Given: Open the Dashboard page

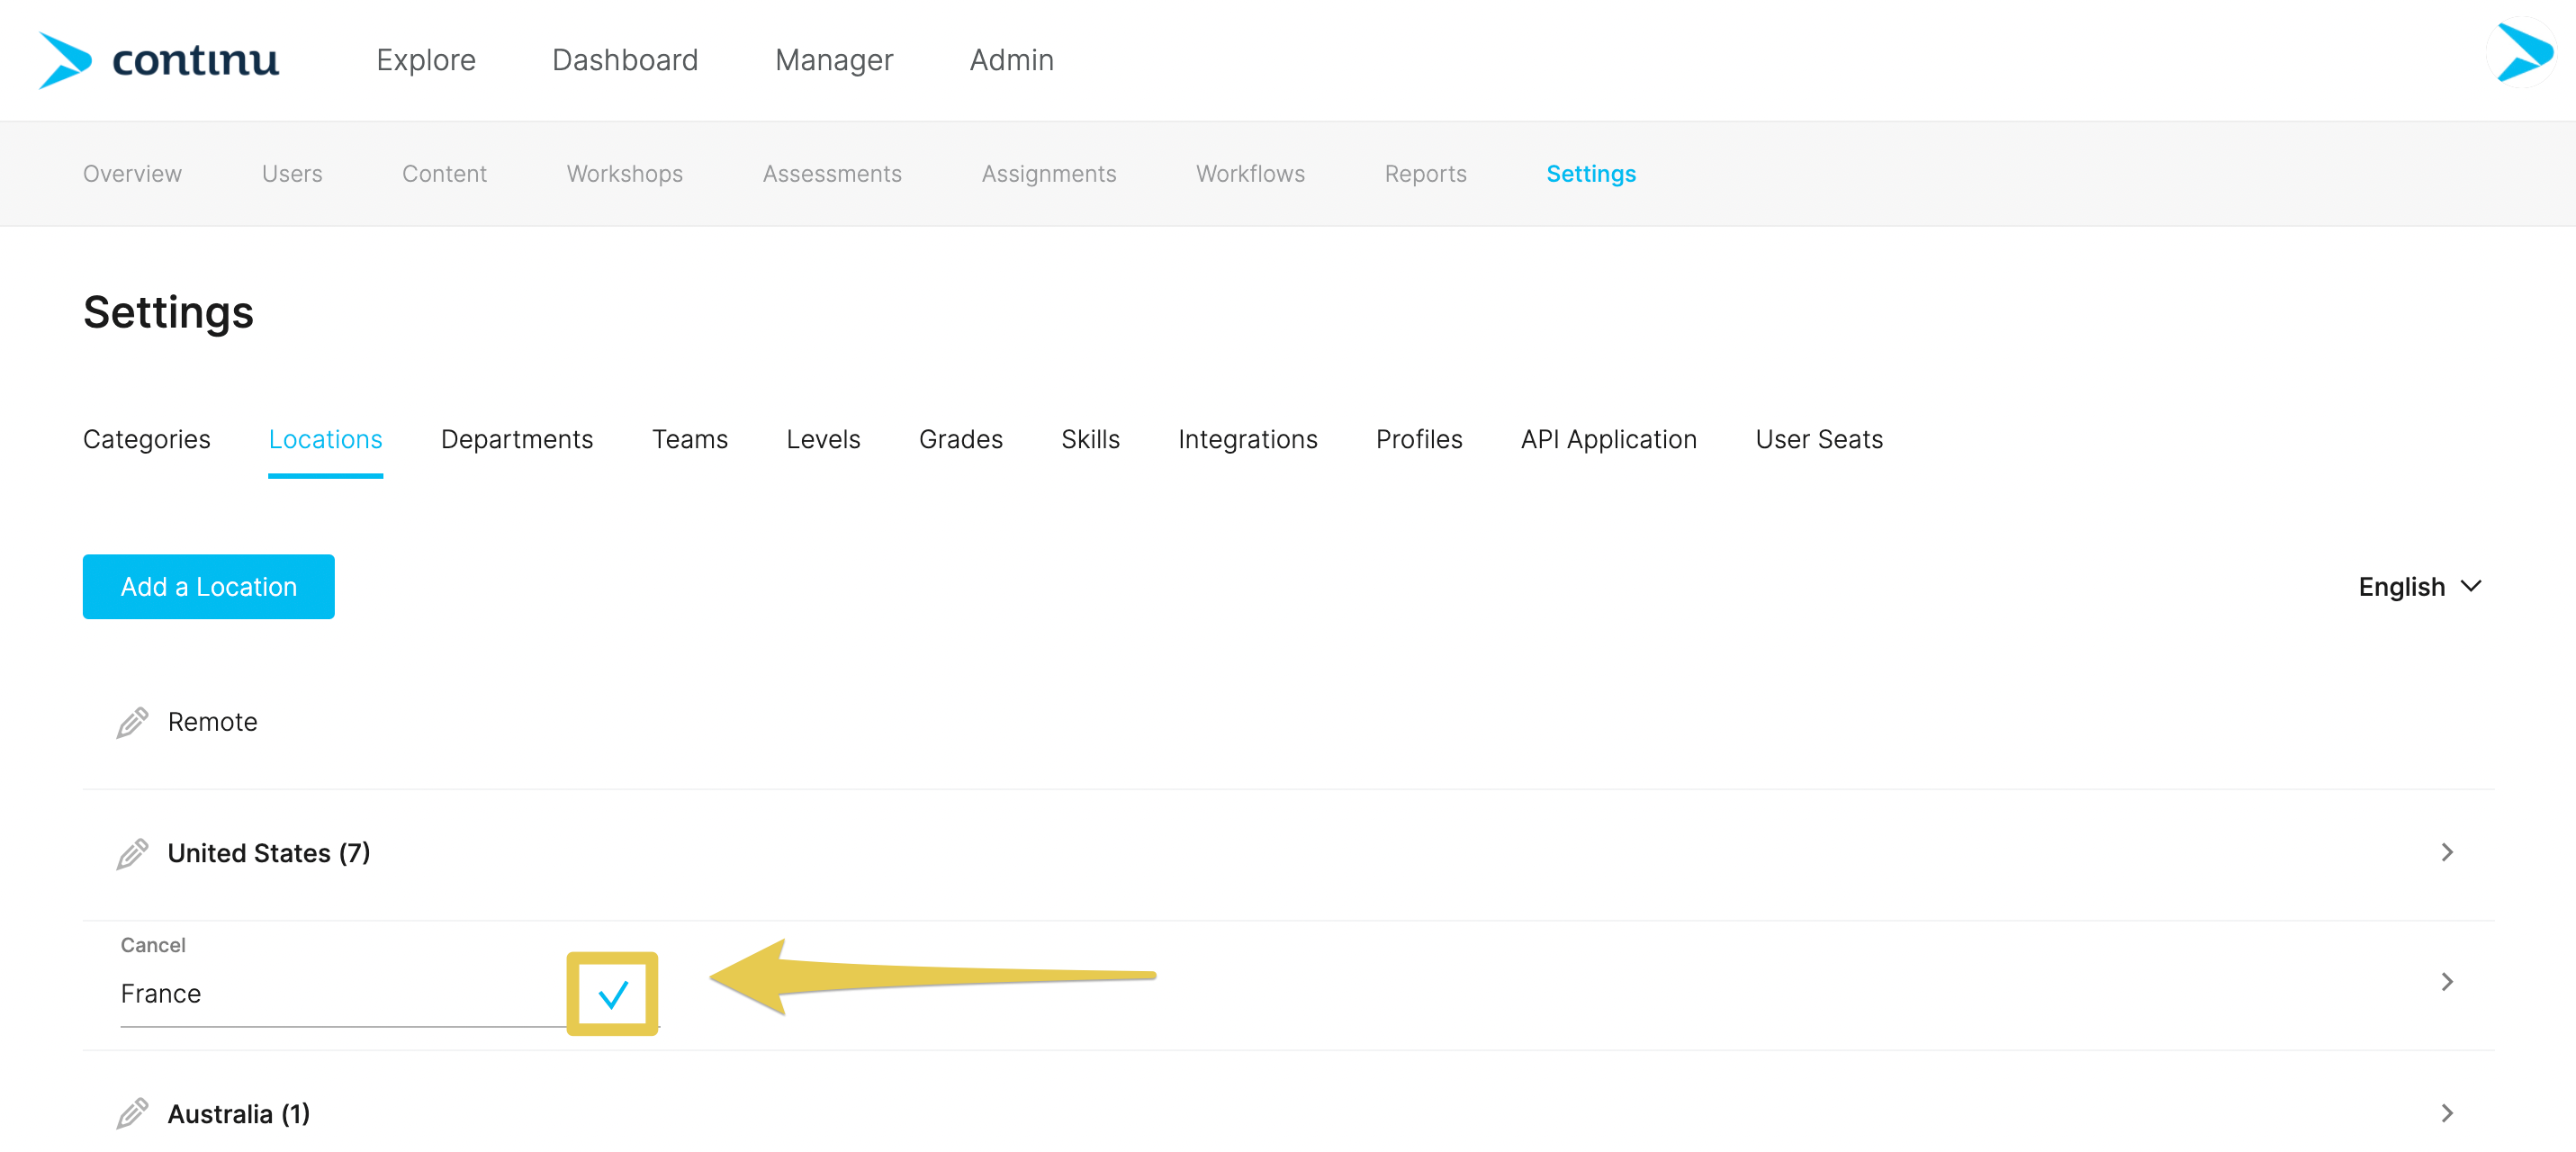Looking at the screenshot, I should pos(625,60).
